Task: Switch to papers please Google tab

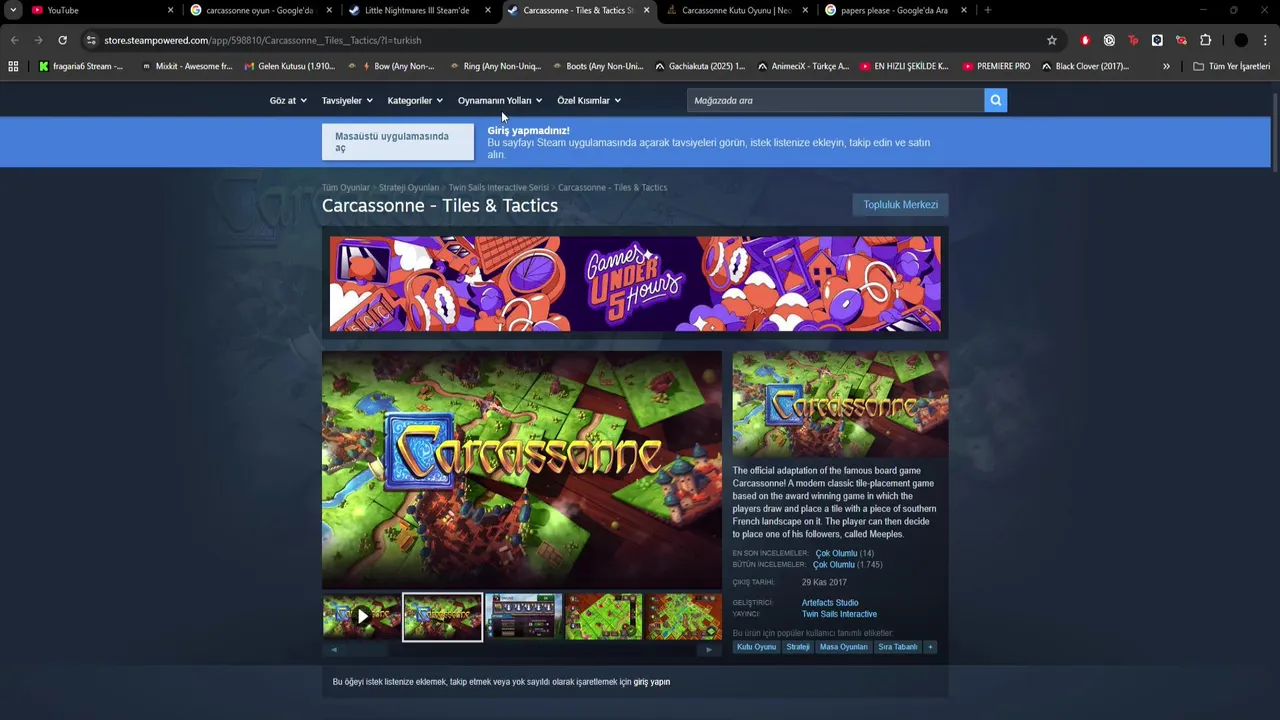Action: point(895,10)
